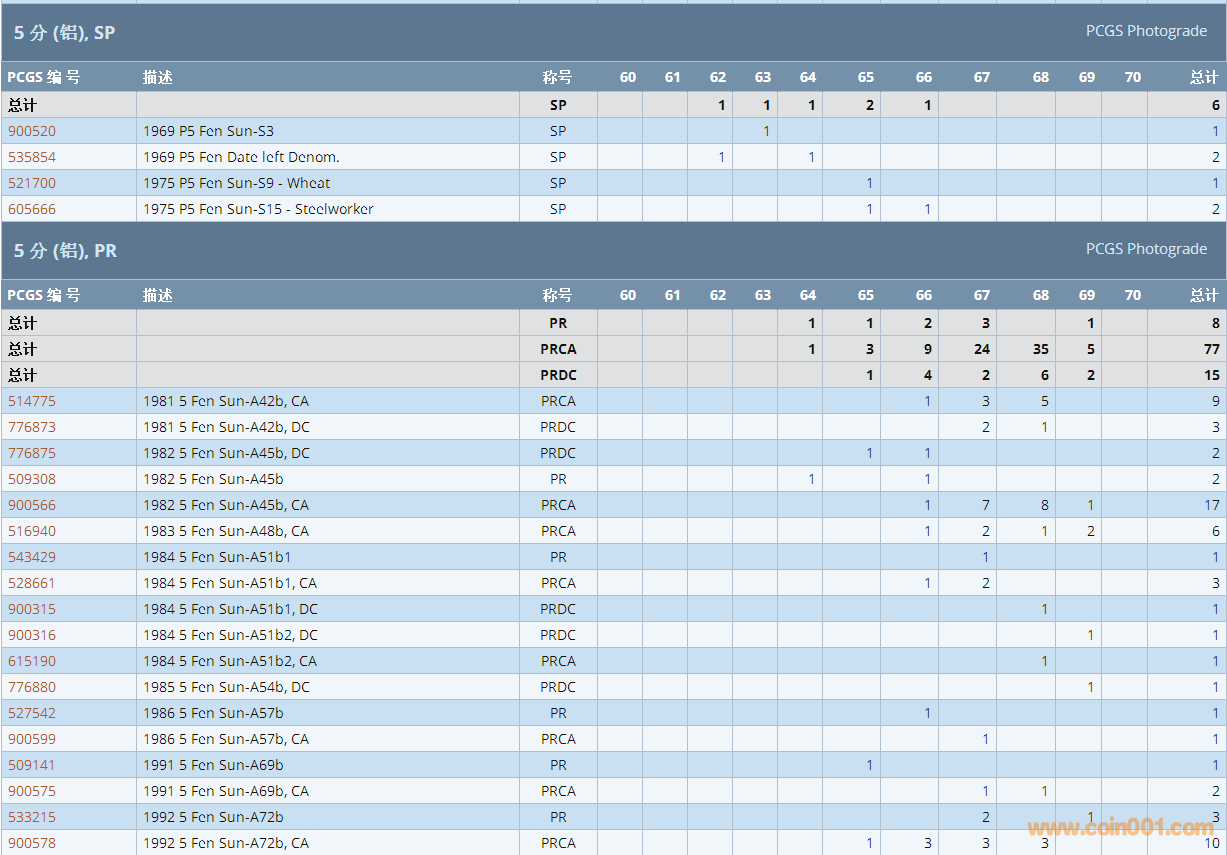The height and width of the screenshot is (855, 1227).
Task: Open PCGS number 516940 link
Action: coord(32,531)
